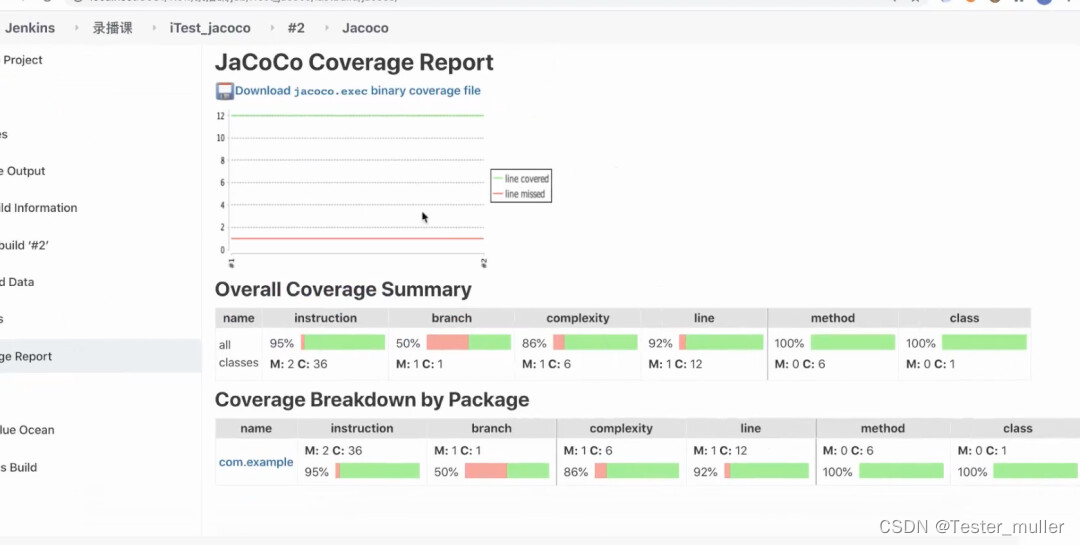Expand arrow after Jenkins breadcrumb

click(x=74, y=28)
